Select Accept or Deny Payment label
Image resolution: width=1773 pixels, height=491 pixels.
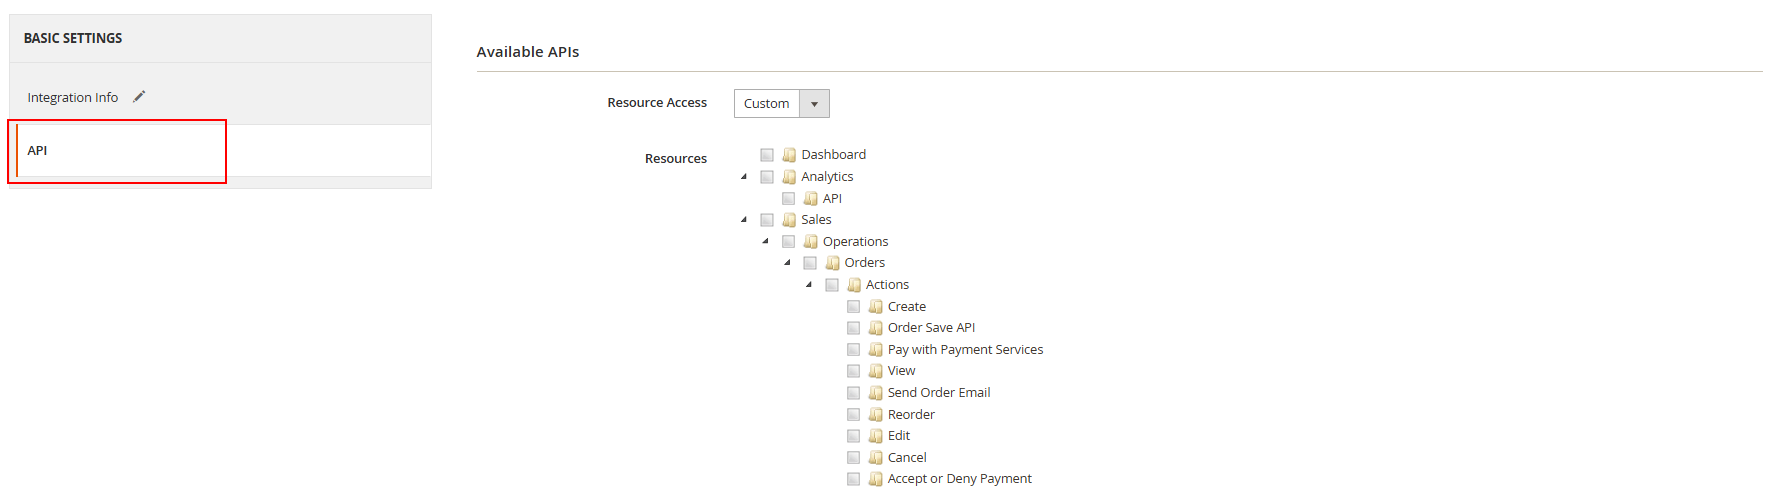click(960, 479)
